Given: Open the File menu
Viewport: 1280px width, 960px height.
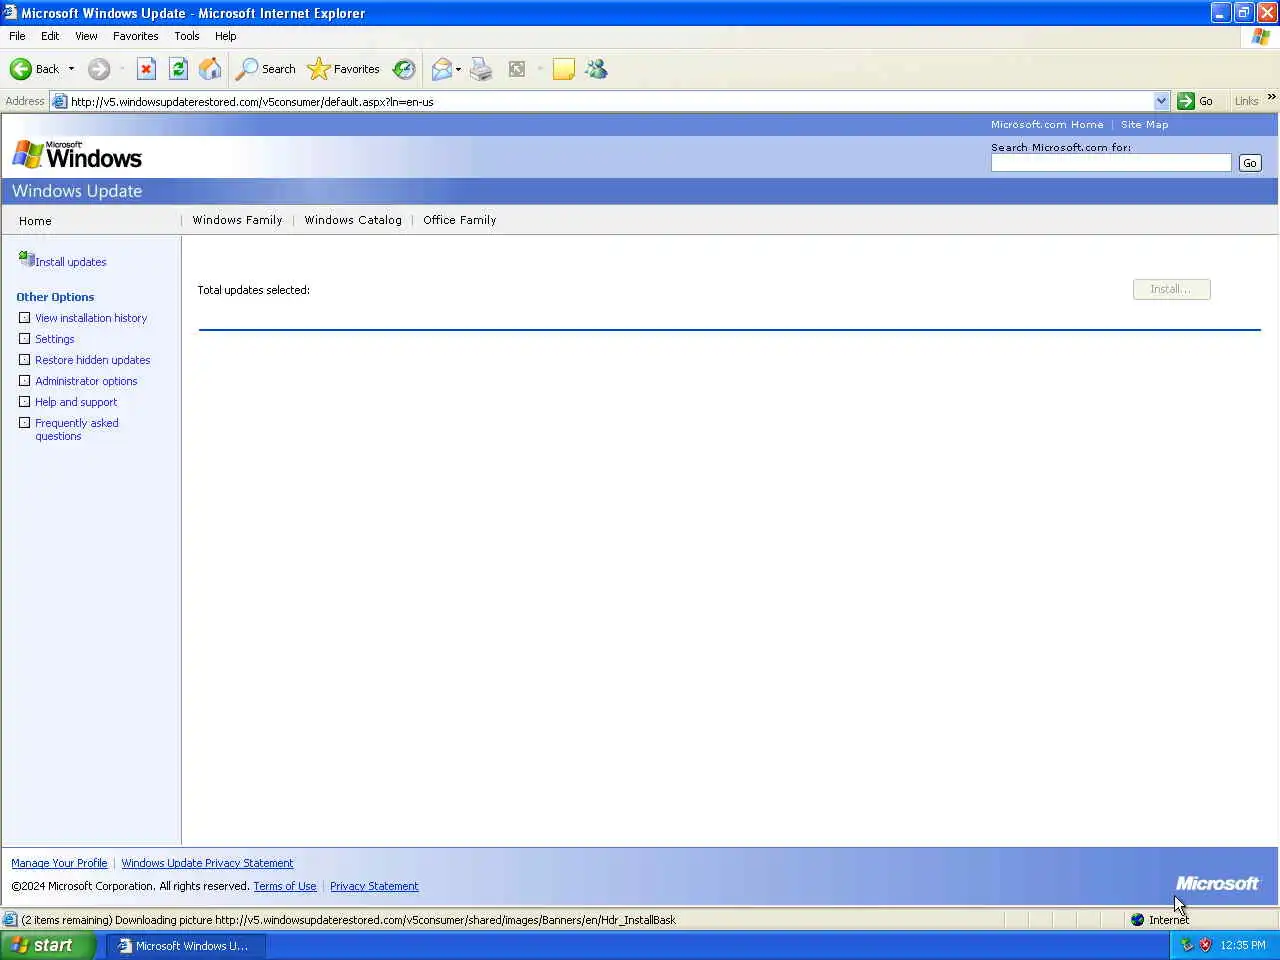Looking at the screenshot, I should (17, 36).
